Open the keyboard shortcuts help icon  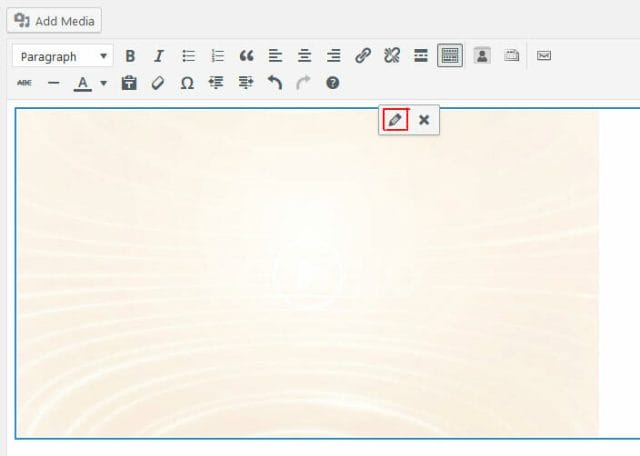pos(333,83)
